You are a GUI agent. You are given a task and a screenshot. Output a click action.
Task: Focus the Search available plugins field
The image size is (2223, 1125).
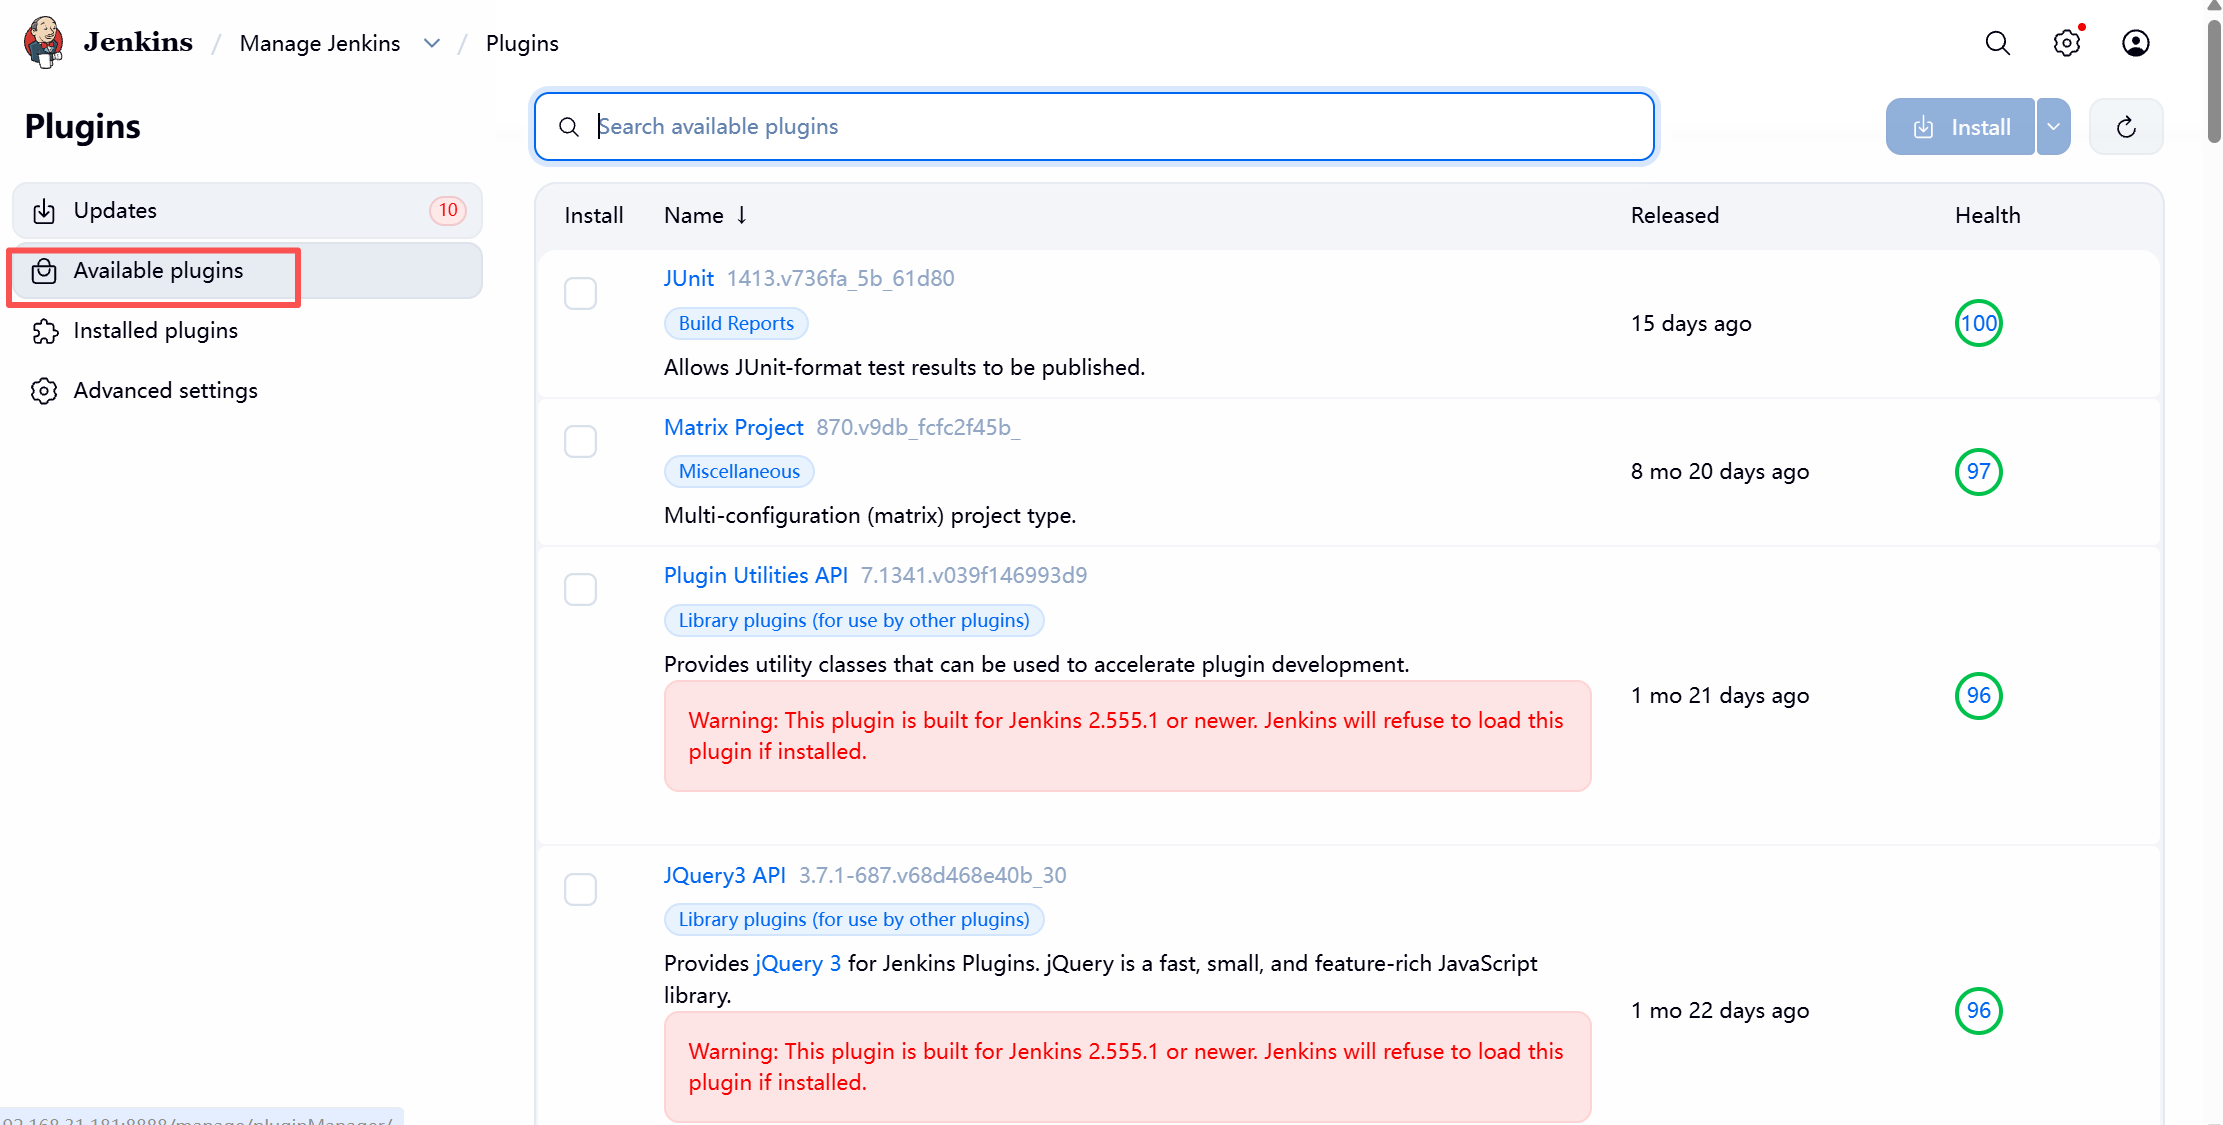tap(1094, 127)
